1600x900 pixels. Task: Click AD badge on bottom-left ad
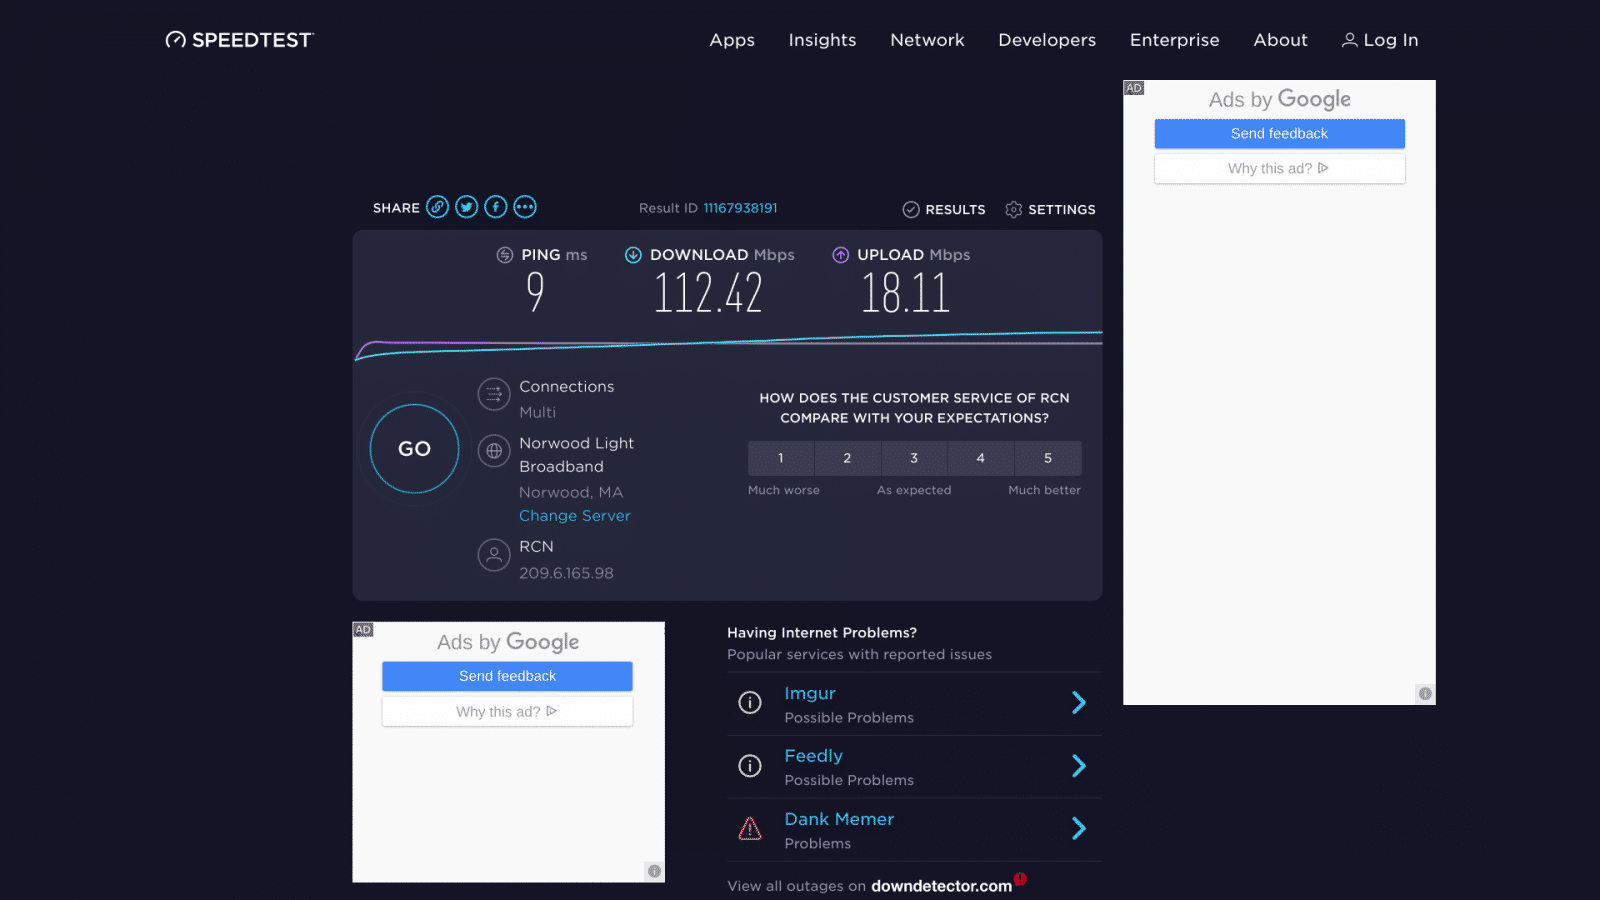(x=363, y=630)
